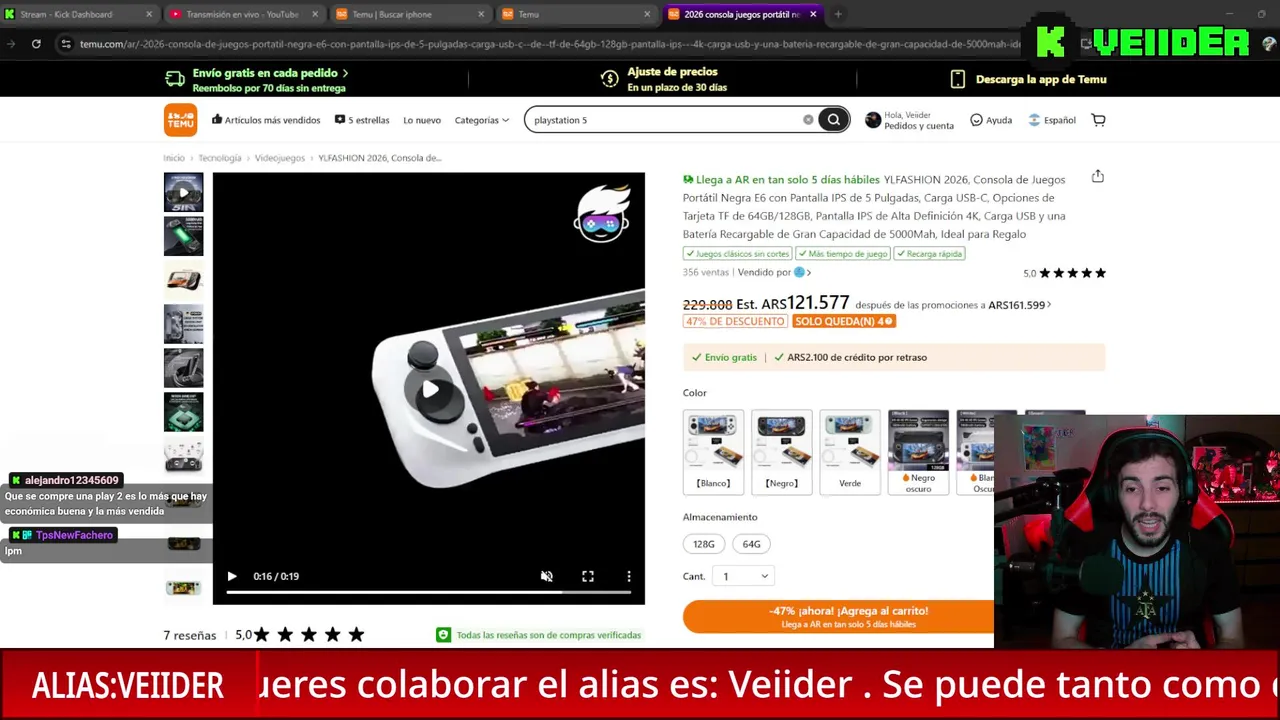Select the first video thumbnail in gallery

pos(183,192)
